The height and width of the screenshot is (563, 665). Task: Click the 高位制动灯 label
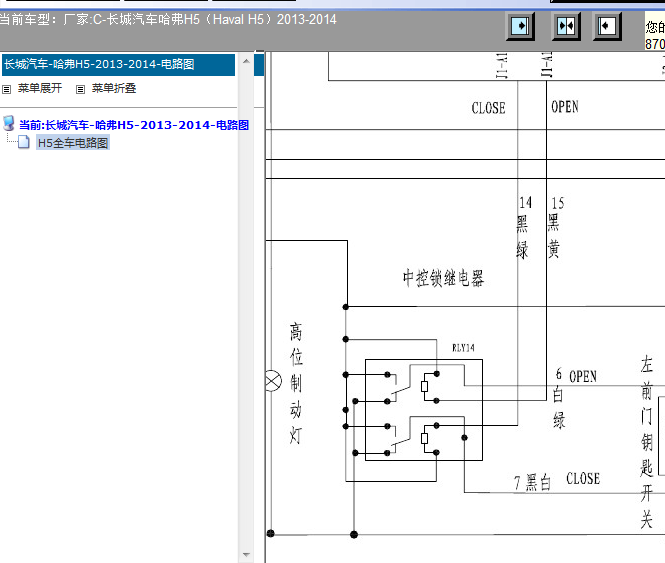[x=296, y=383]
